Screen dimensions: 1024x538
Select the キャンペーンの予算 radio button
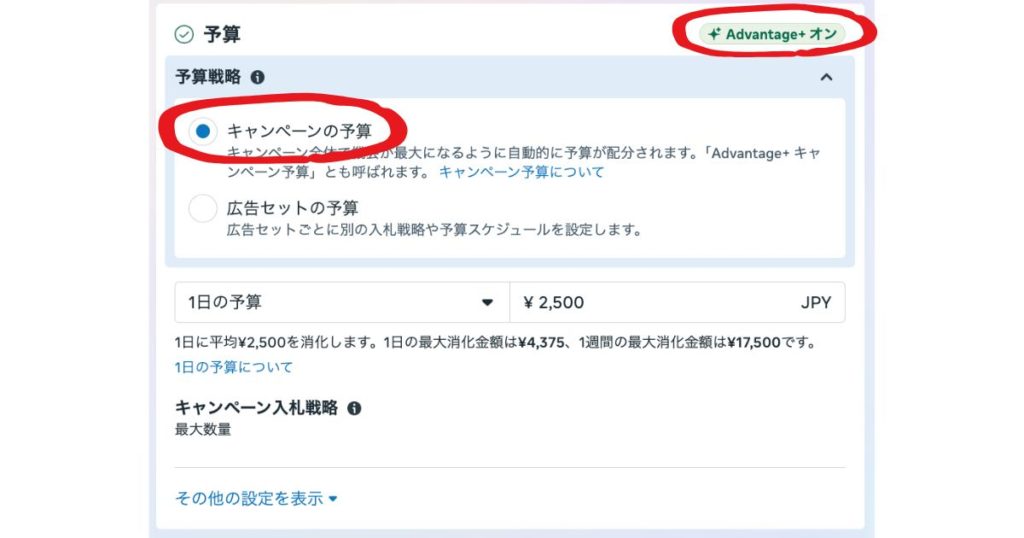point(203,131)
